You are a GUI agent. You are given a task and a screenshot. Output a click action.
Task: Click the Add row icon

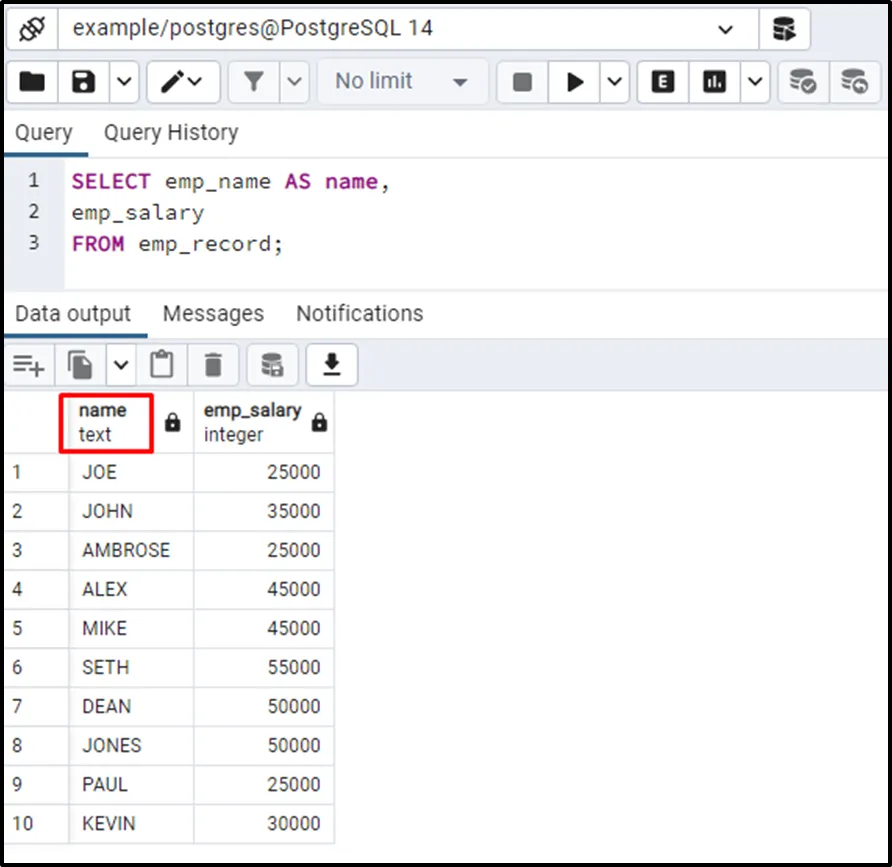(28, 366)
